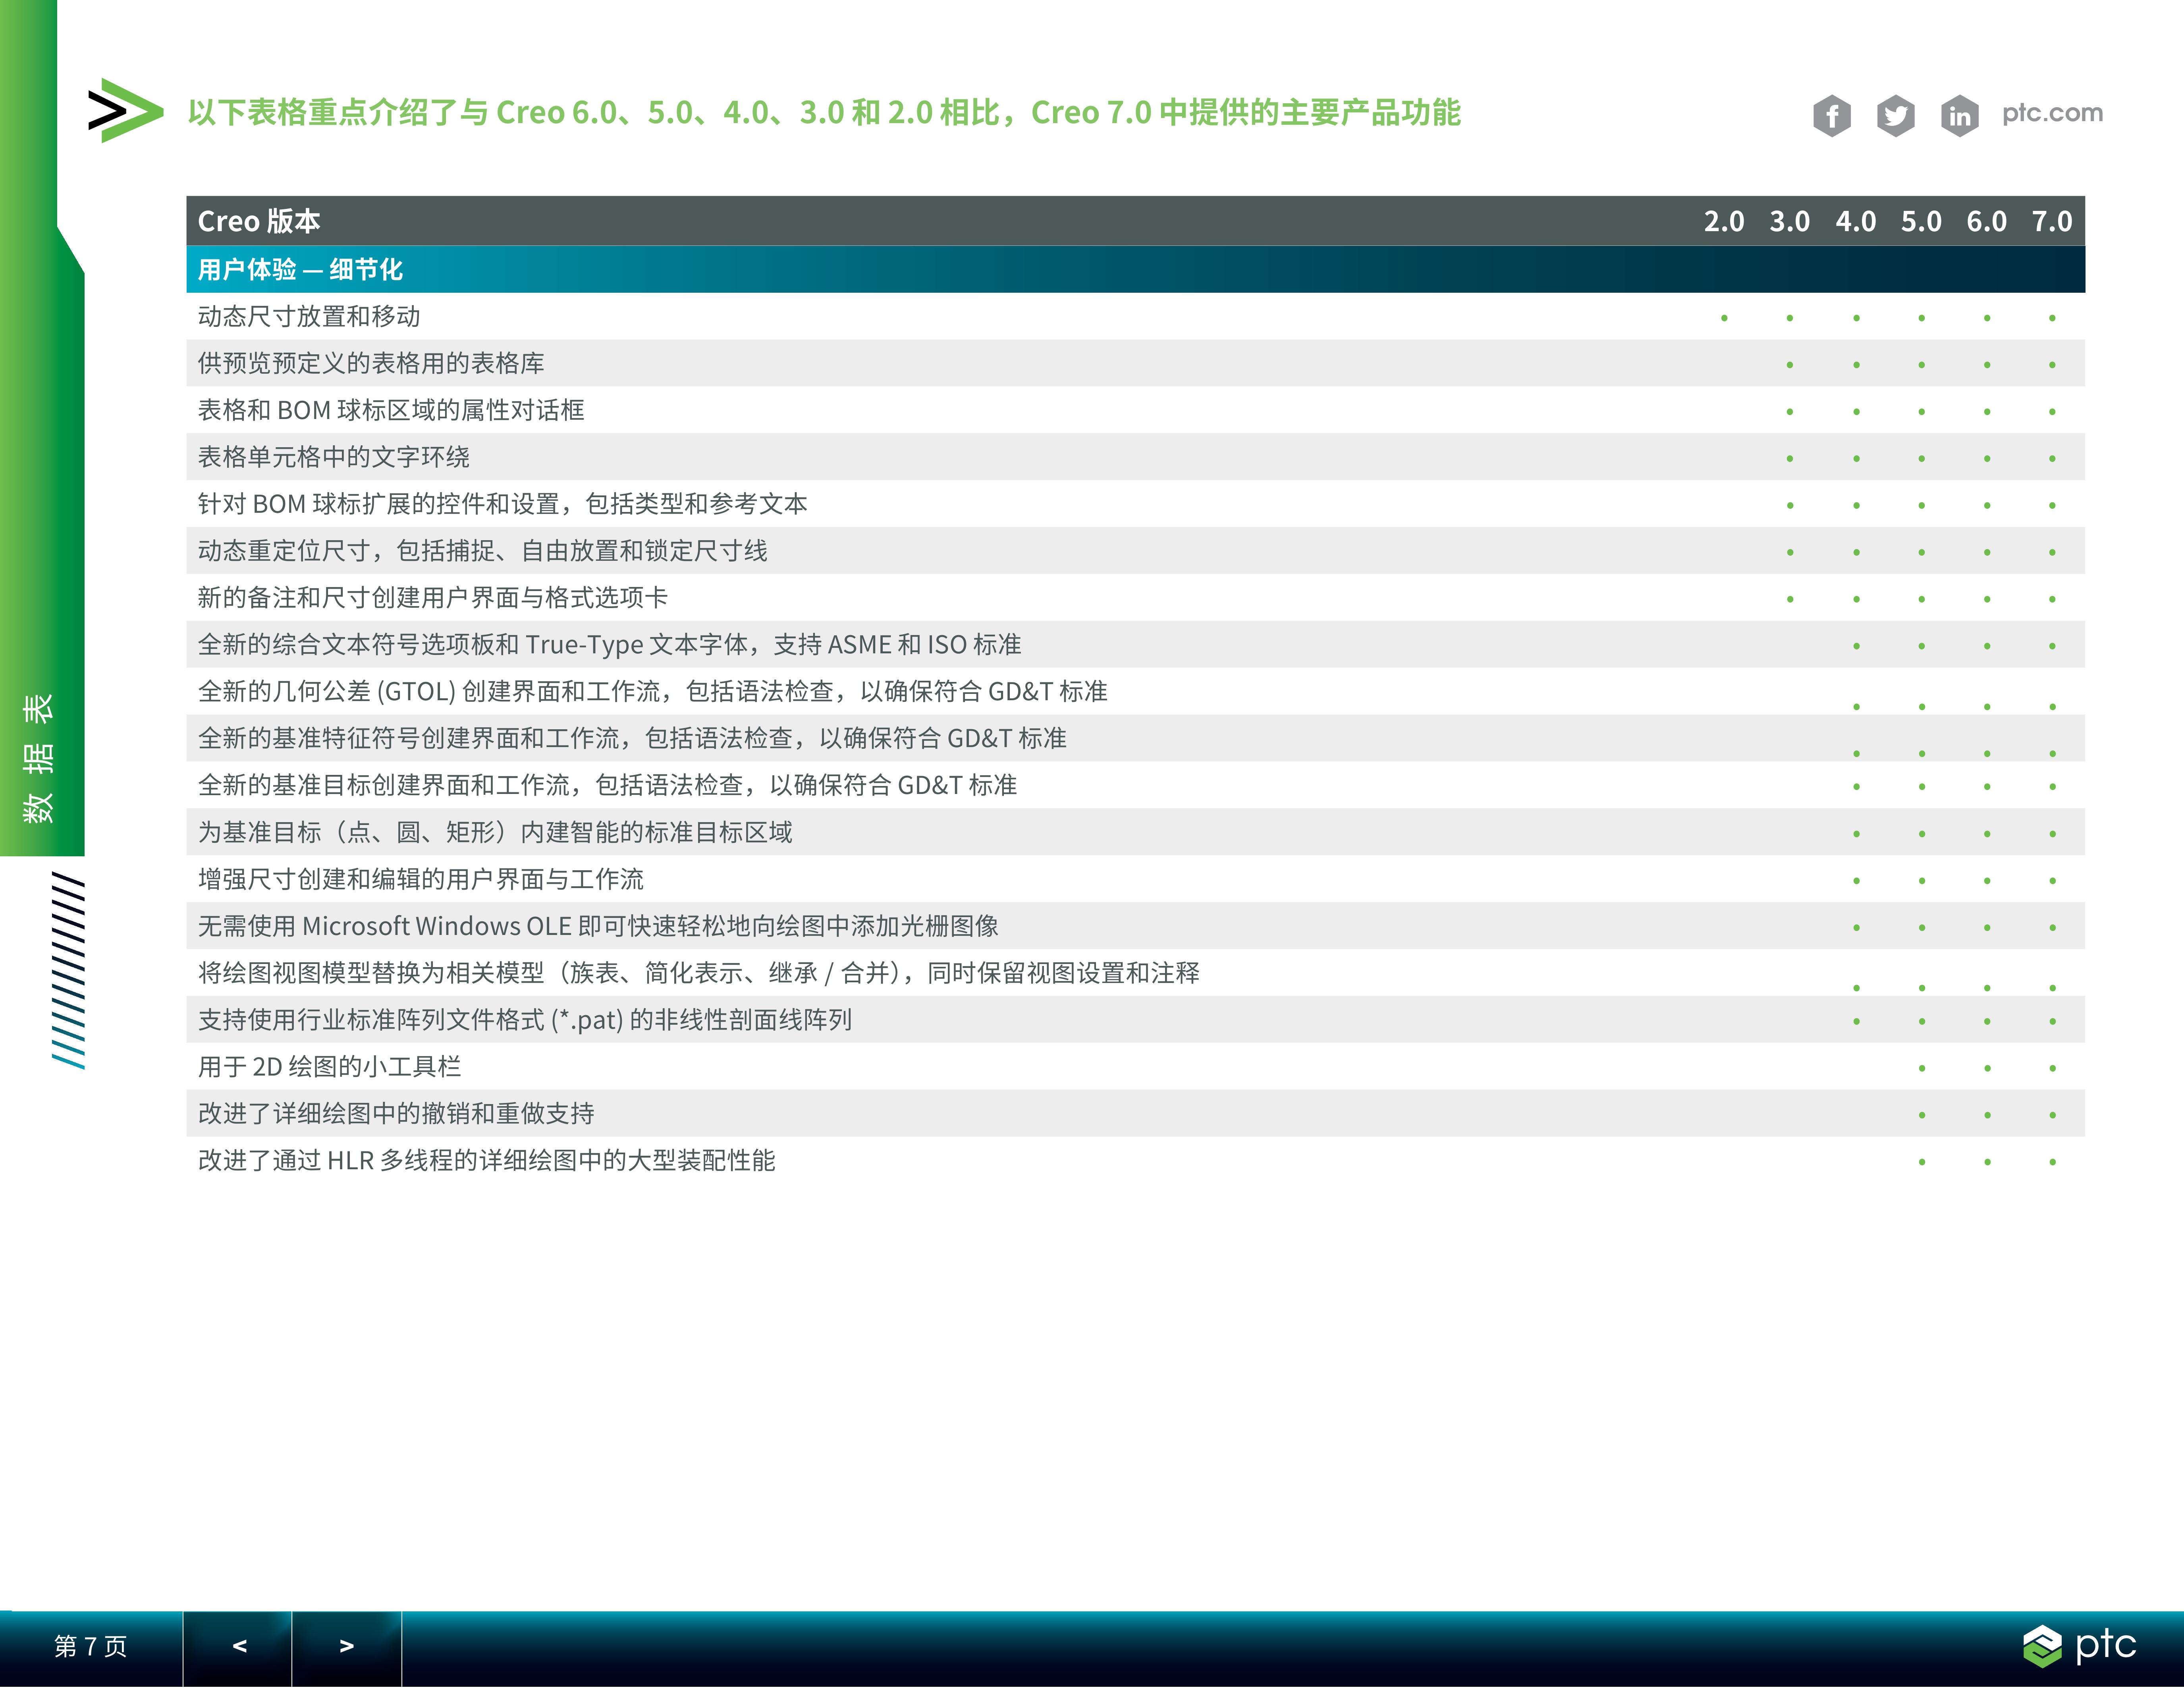The image size is (2184, 1688).
Task: Click the Creo 版本 header cell
Action: click(x=258, y=221)
